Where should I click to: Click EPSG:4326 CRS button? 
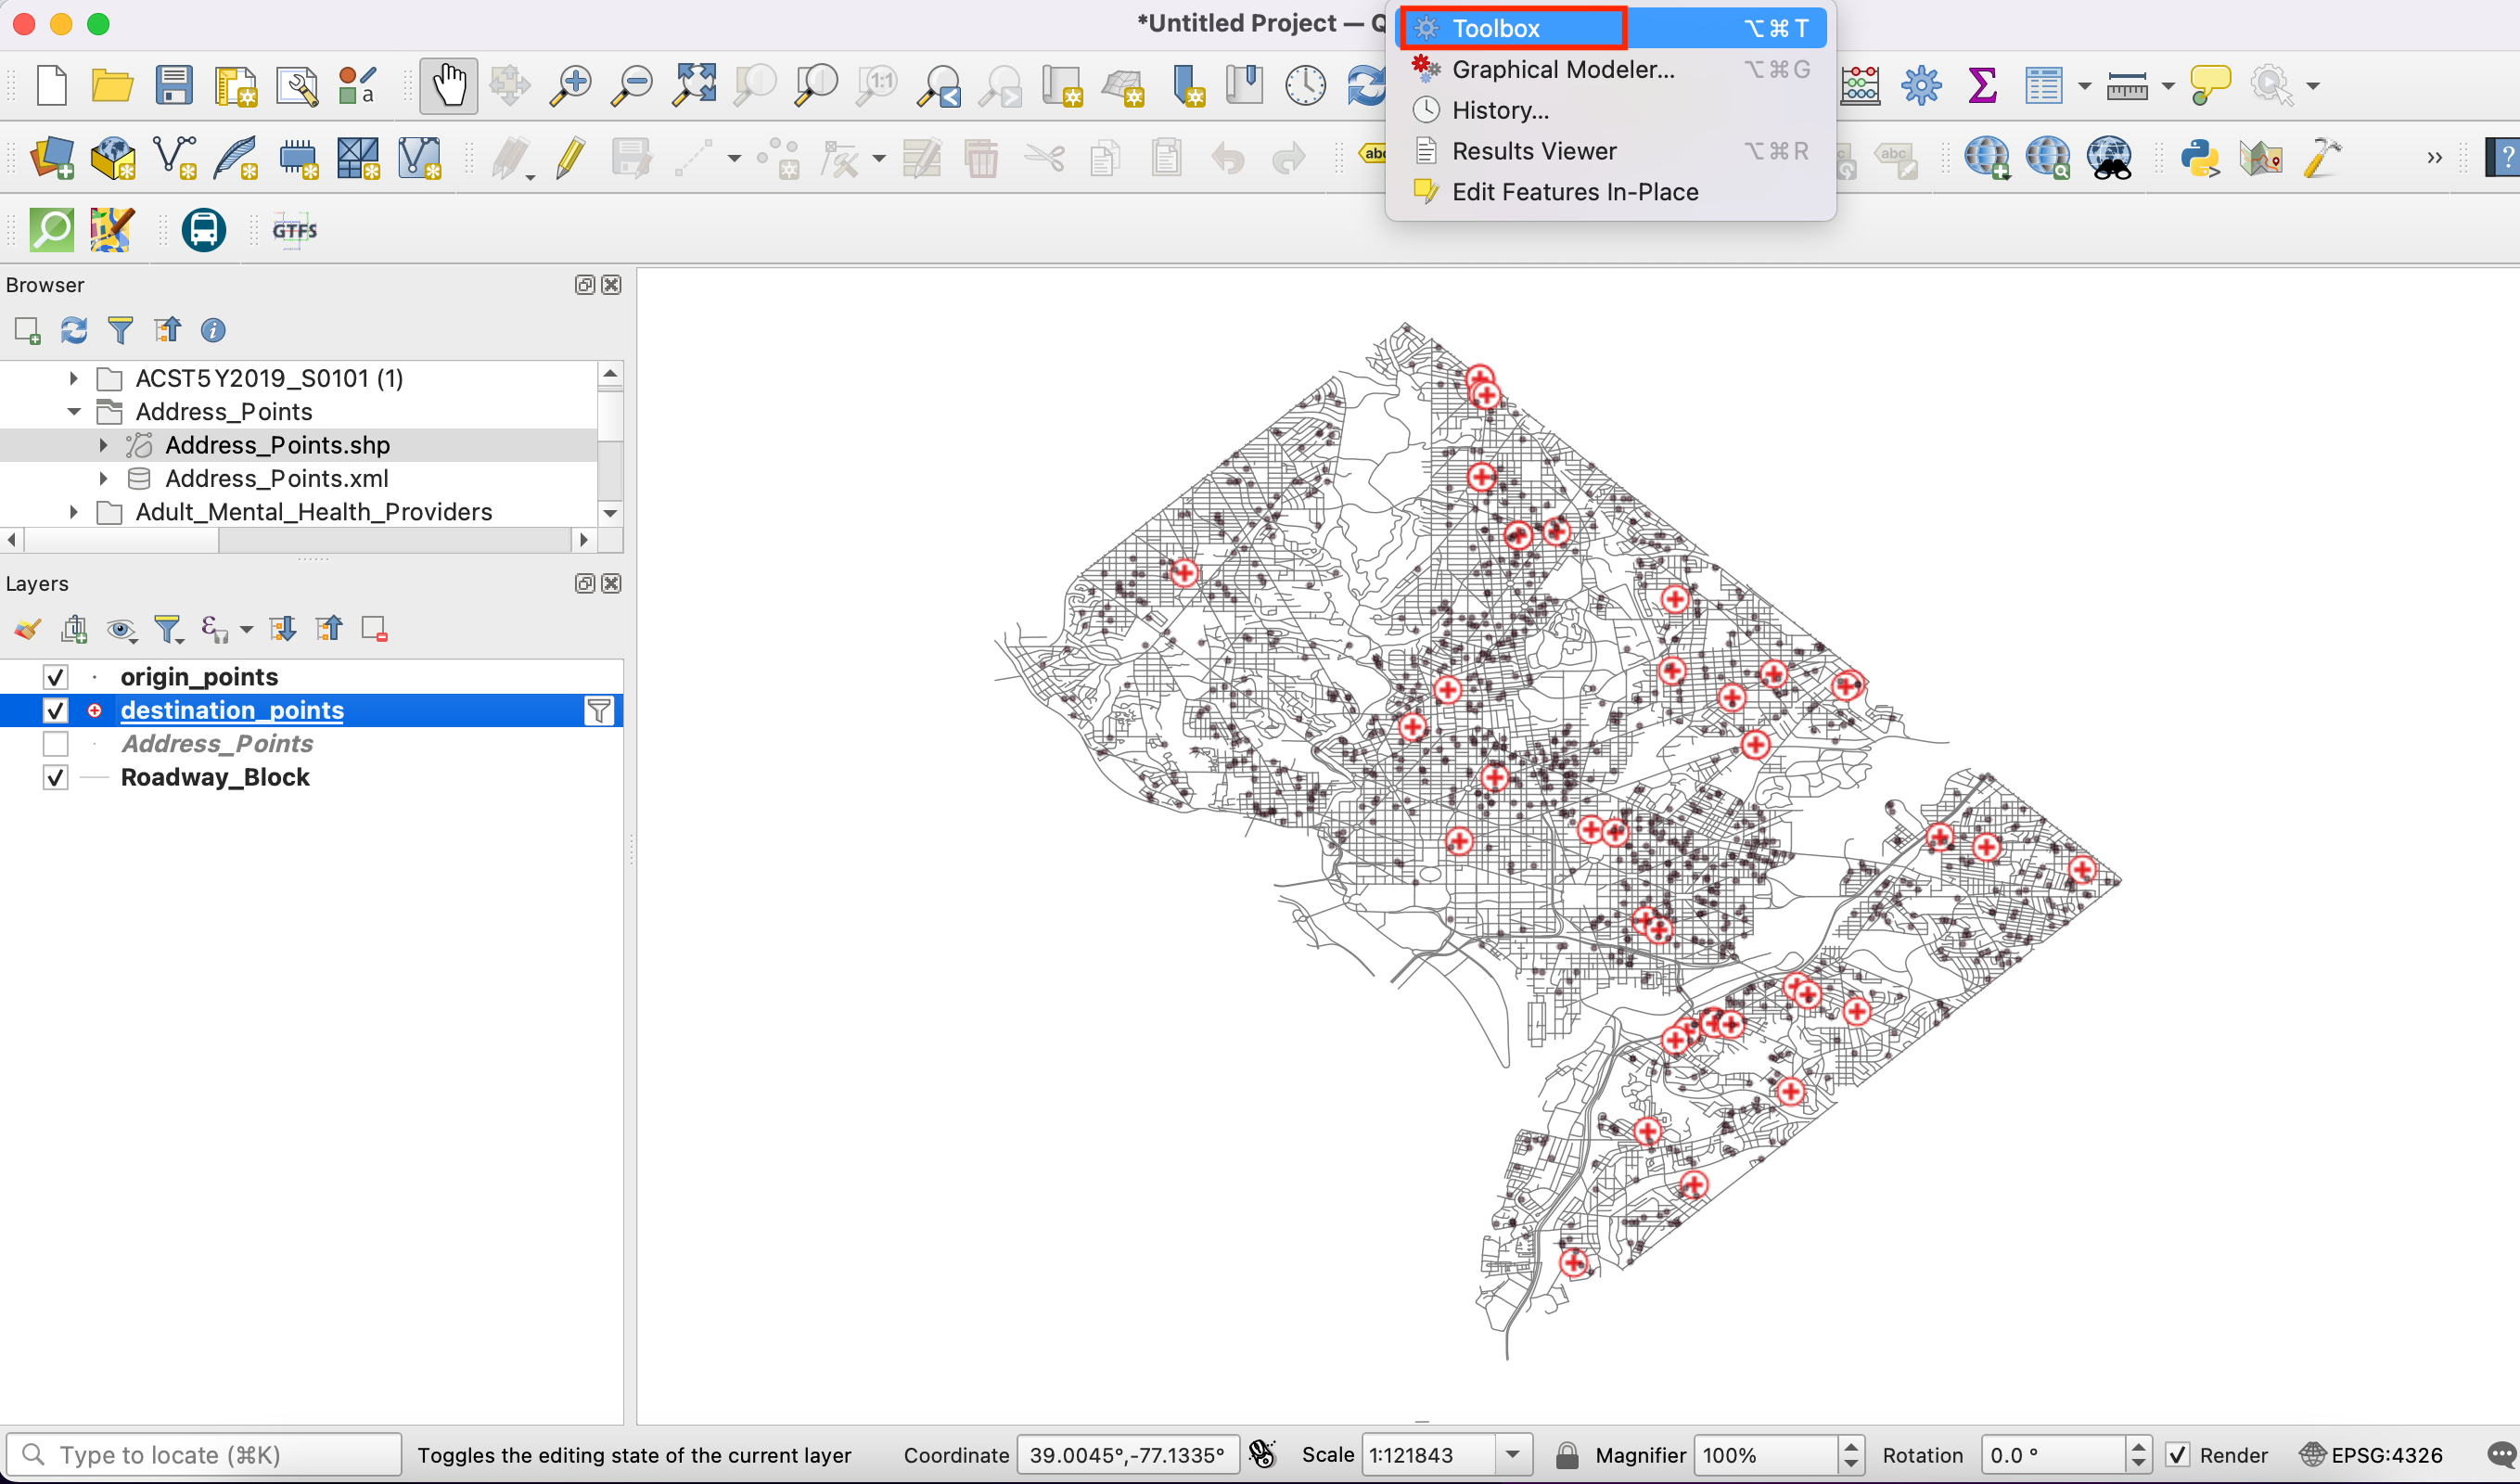click(2372, 1455)
